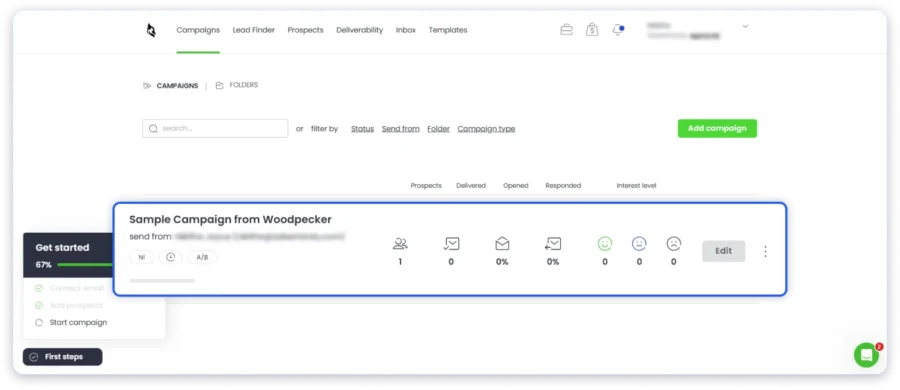
Task: Open the Templates tab
Action: point(448,30)
